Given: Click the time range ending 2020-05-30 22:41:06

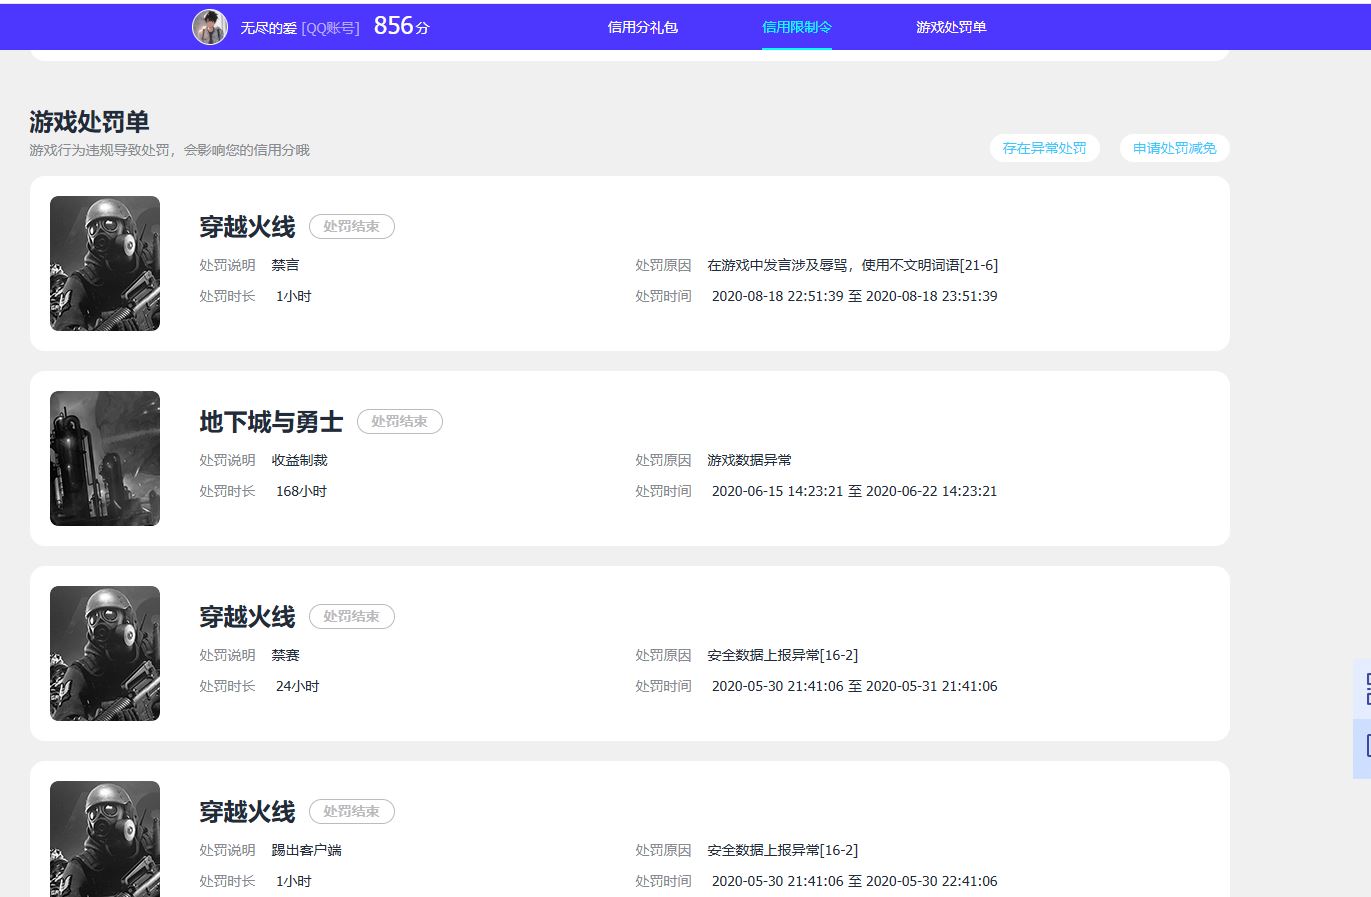Looking at the screenshot, I should (x=854, y=881).
